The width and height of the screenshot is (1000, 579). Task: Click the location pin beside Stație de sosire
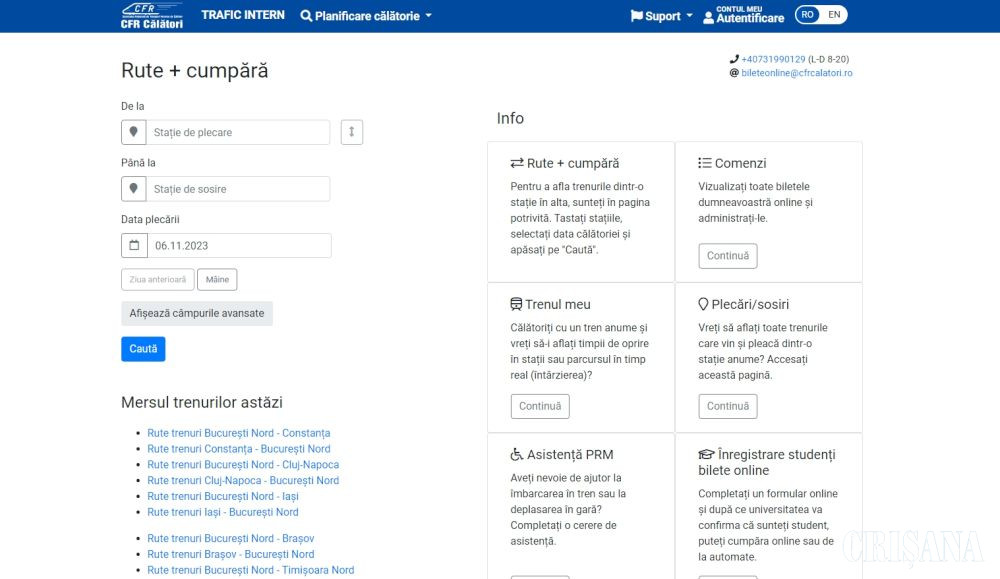133,189
